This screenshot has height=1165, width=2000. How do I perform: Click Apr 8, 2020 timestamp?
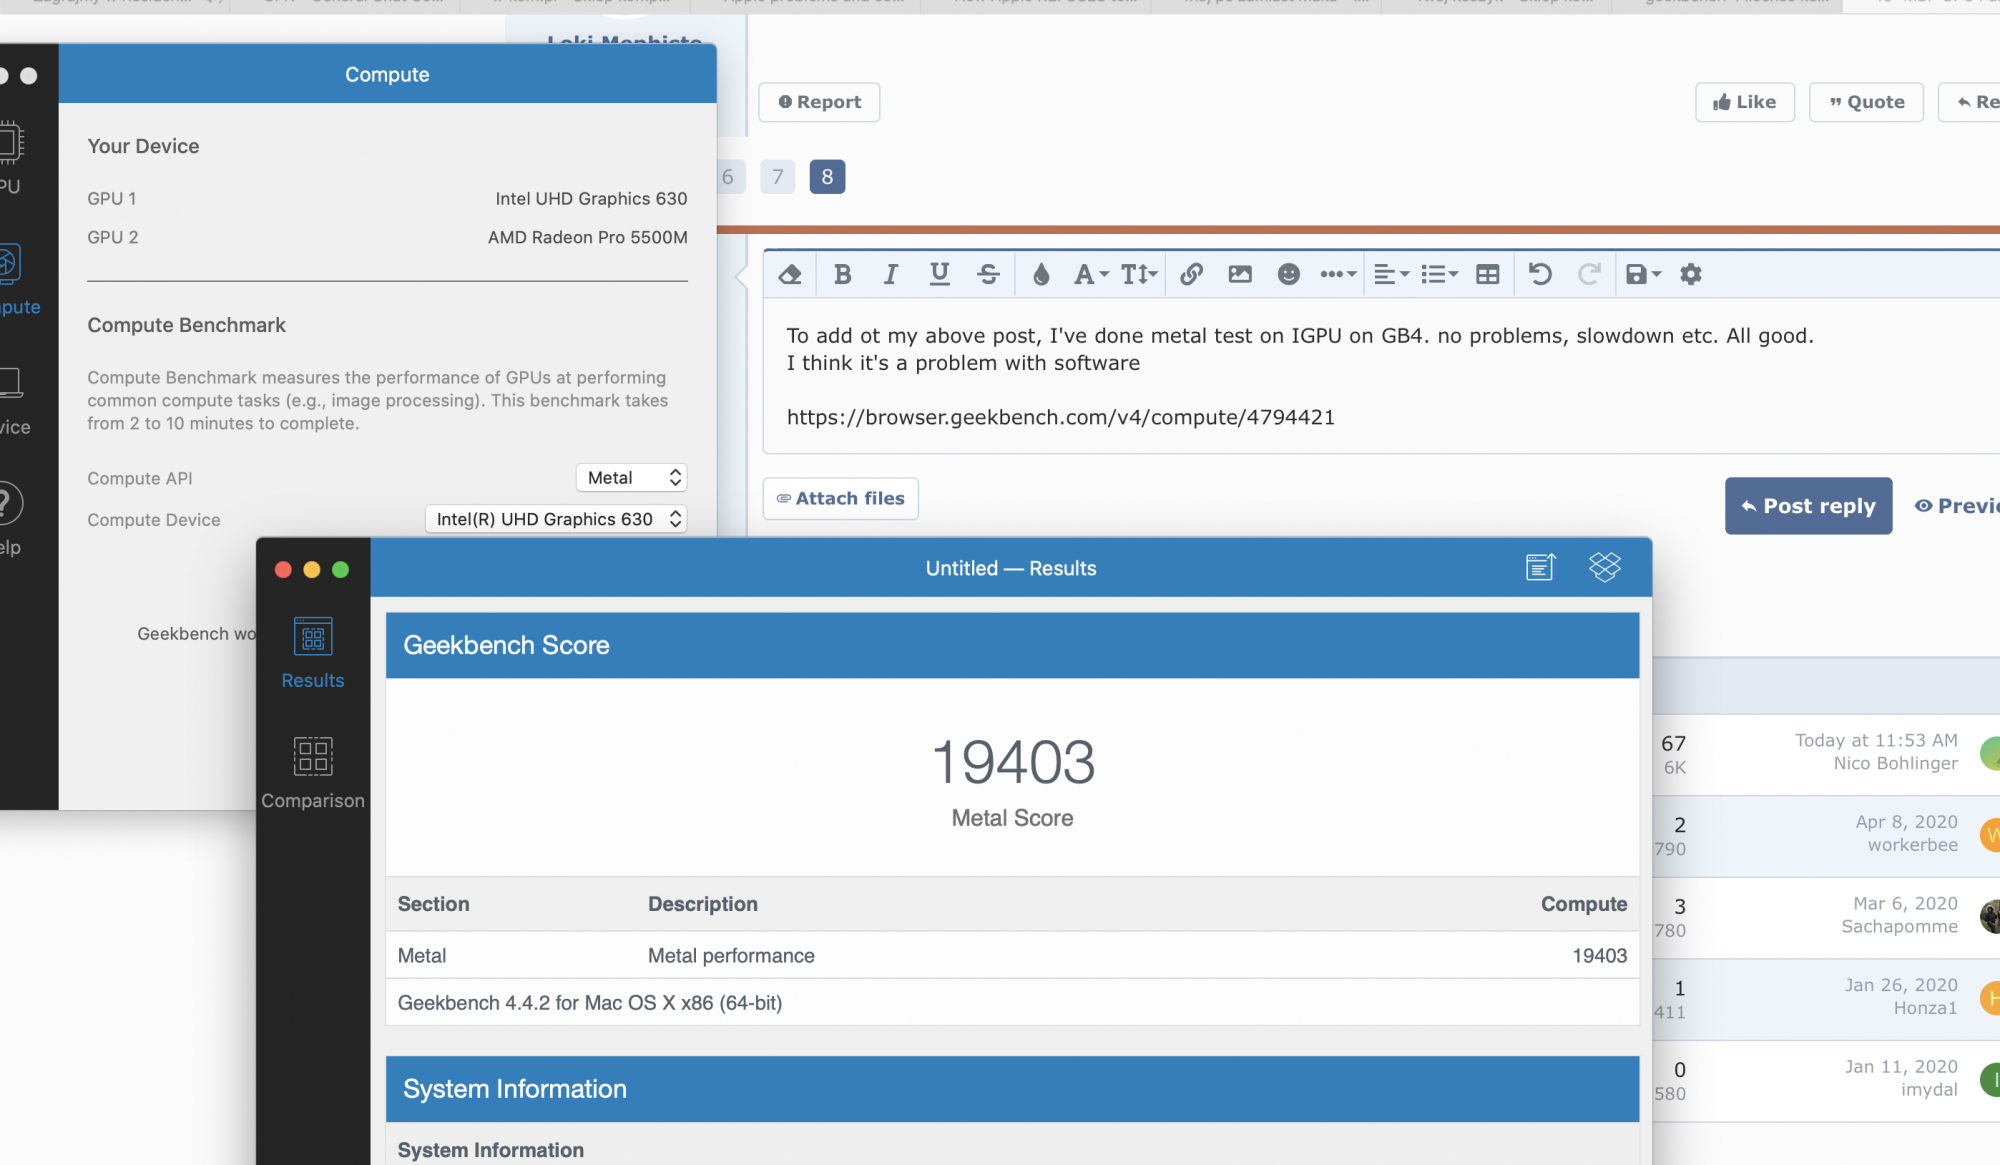click(1907, 822)
